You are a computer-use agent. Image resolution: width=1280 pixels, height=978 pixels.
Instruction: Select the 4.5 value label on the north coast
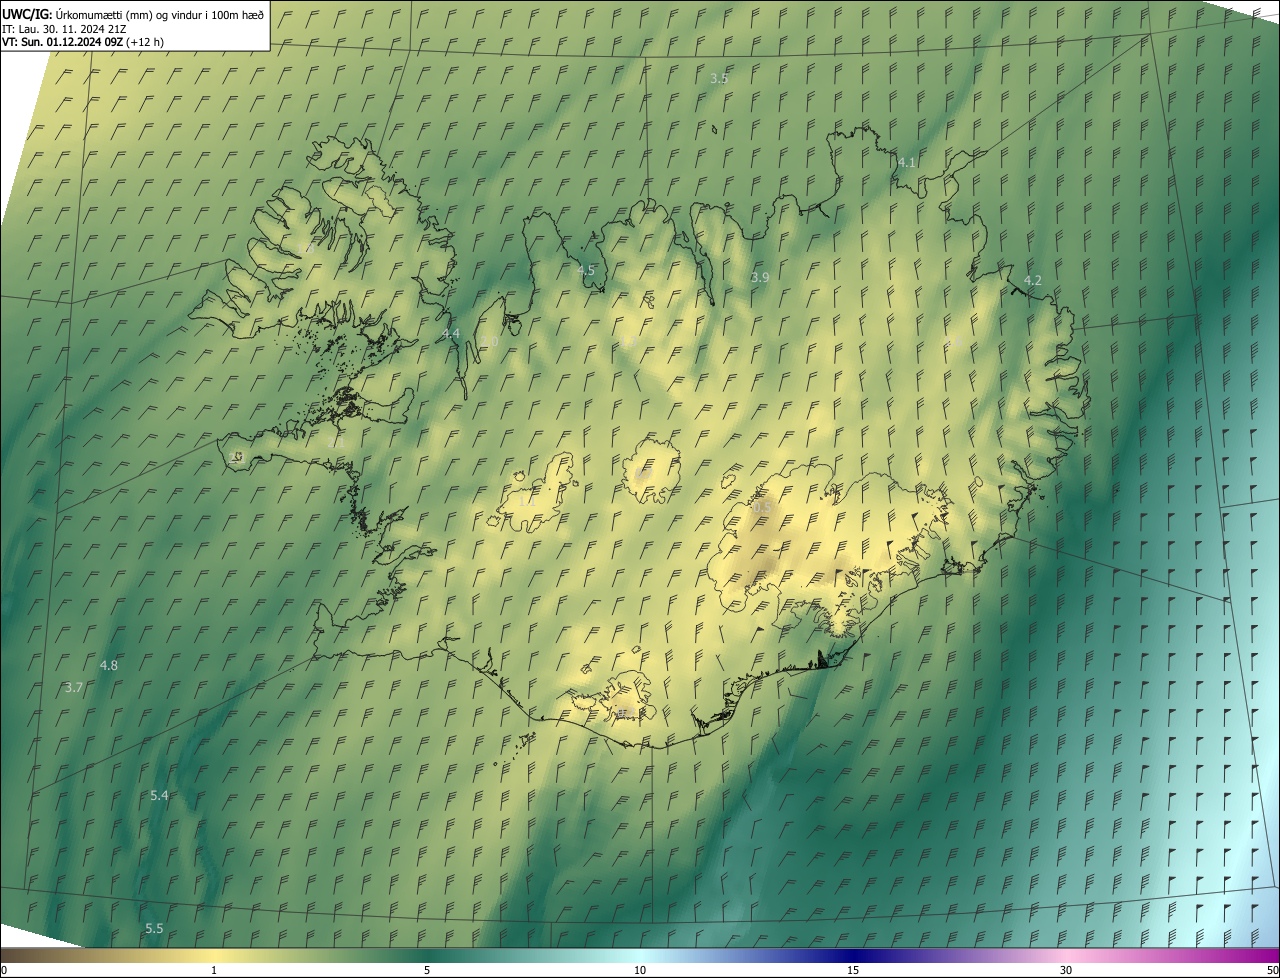pyautogui.click(x=586, y=271)
